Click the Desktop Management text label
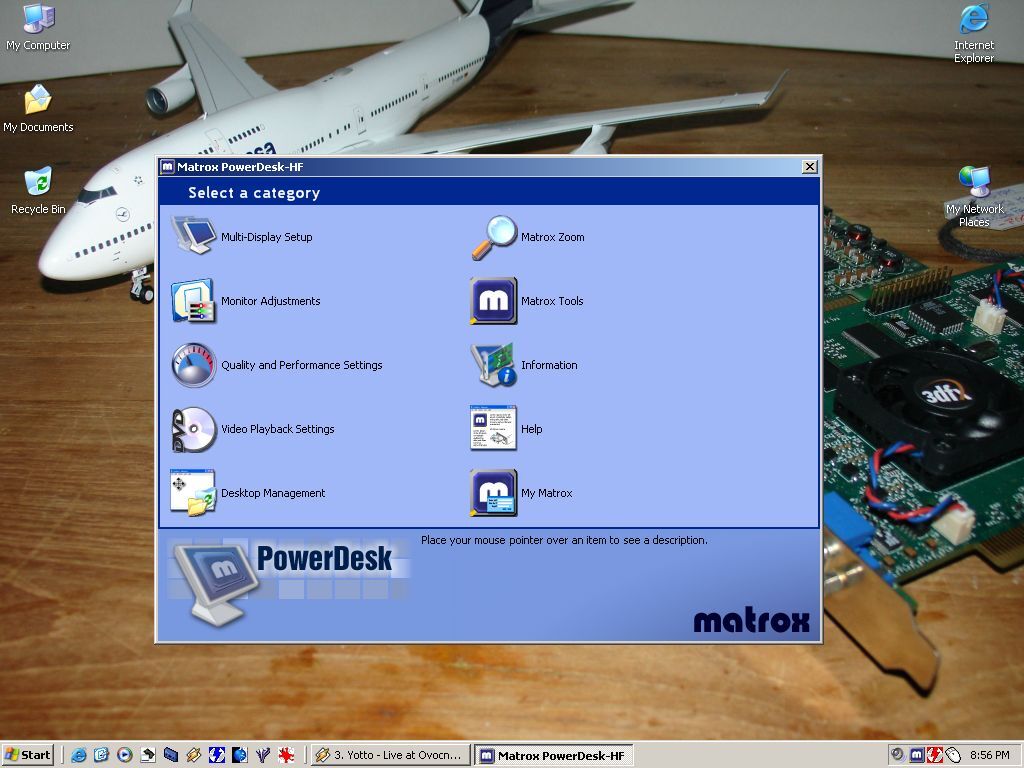Viewport: 1024px width, 768px height. click(x=273, y=493)
